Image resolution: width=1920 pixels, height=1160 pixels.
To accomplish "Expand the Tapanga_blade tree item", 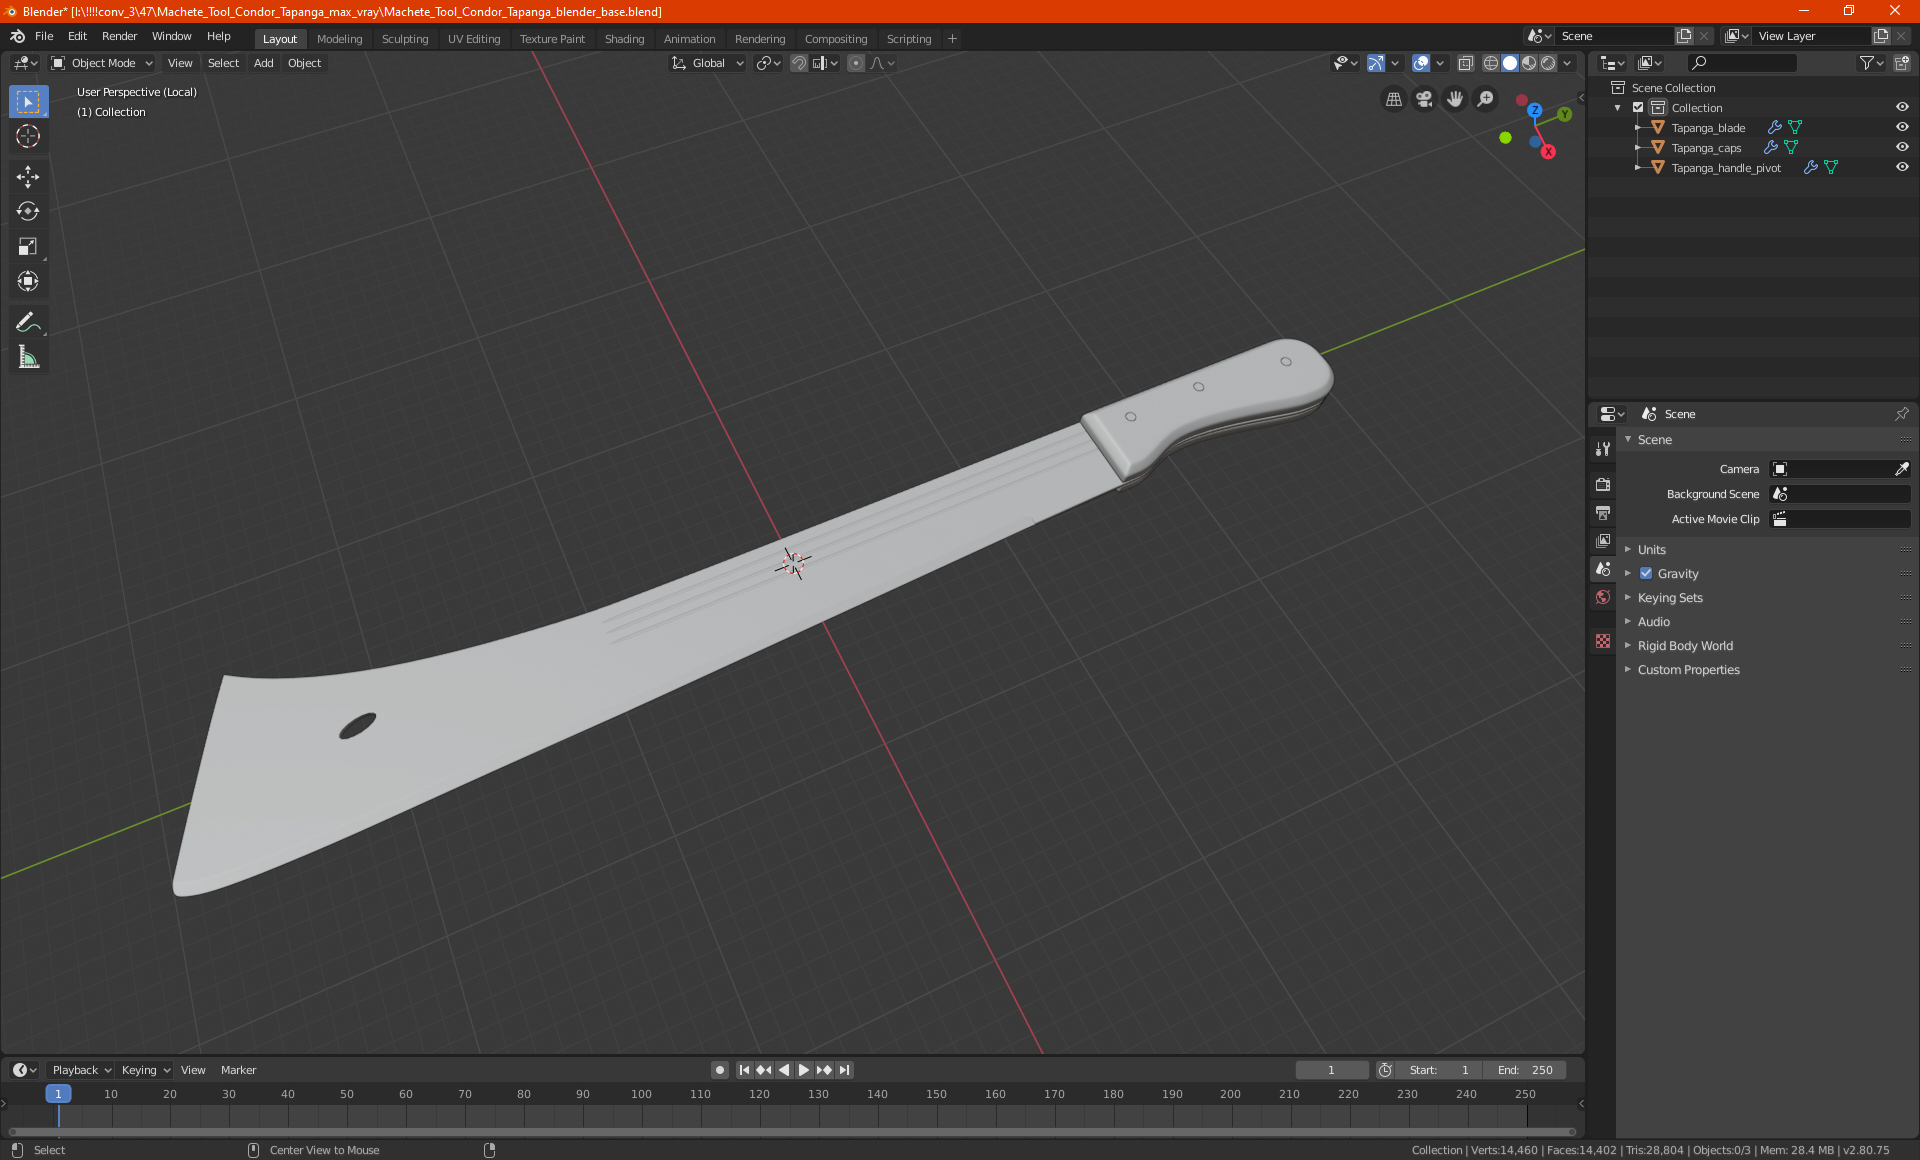I will [x=1637, y=127].
